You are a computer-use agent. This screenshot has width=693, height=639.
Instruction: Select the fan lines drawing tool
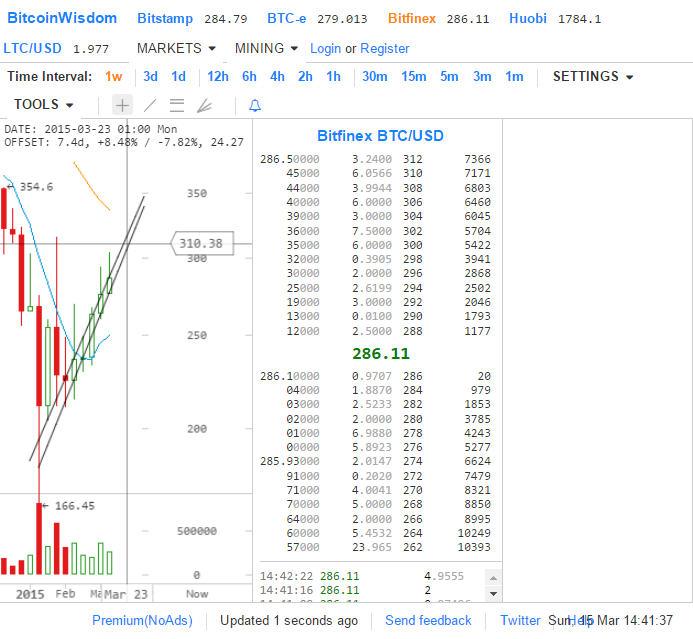pyautogui.click(x=204, y=105)
